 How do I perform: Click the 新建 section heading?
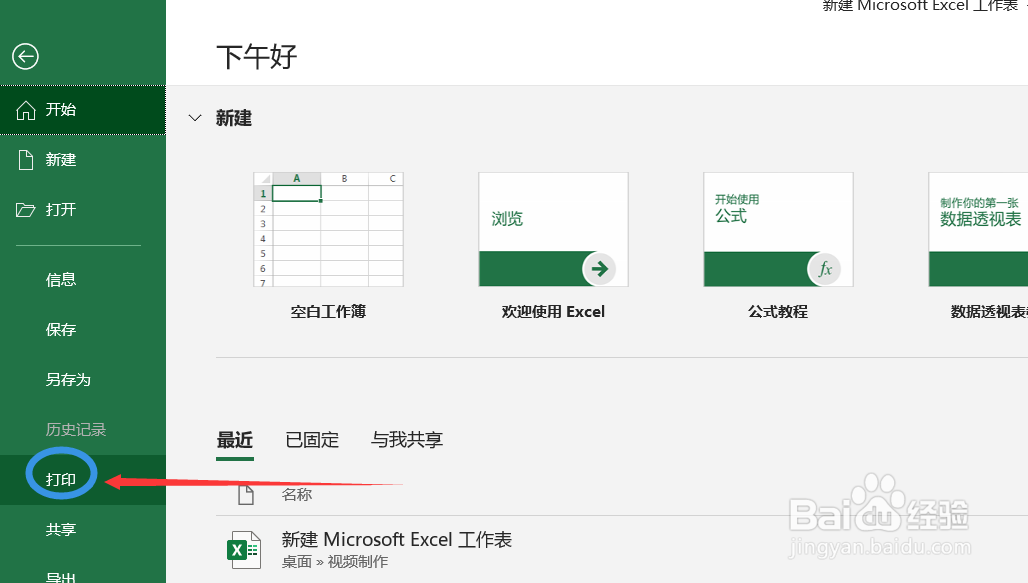click(234, 118)
